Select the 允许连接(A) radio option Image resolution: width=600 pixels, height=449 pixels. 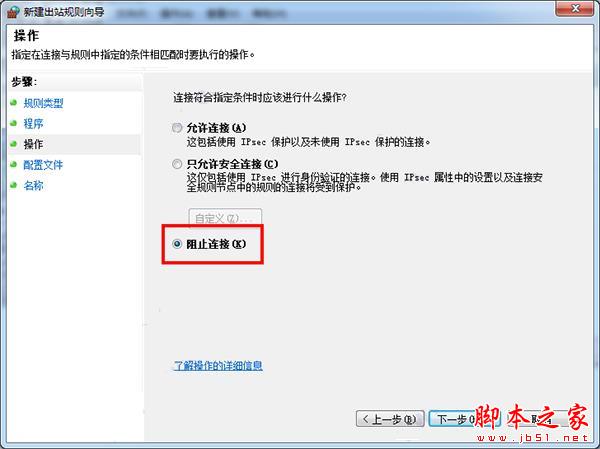coord(177,127)
